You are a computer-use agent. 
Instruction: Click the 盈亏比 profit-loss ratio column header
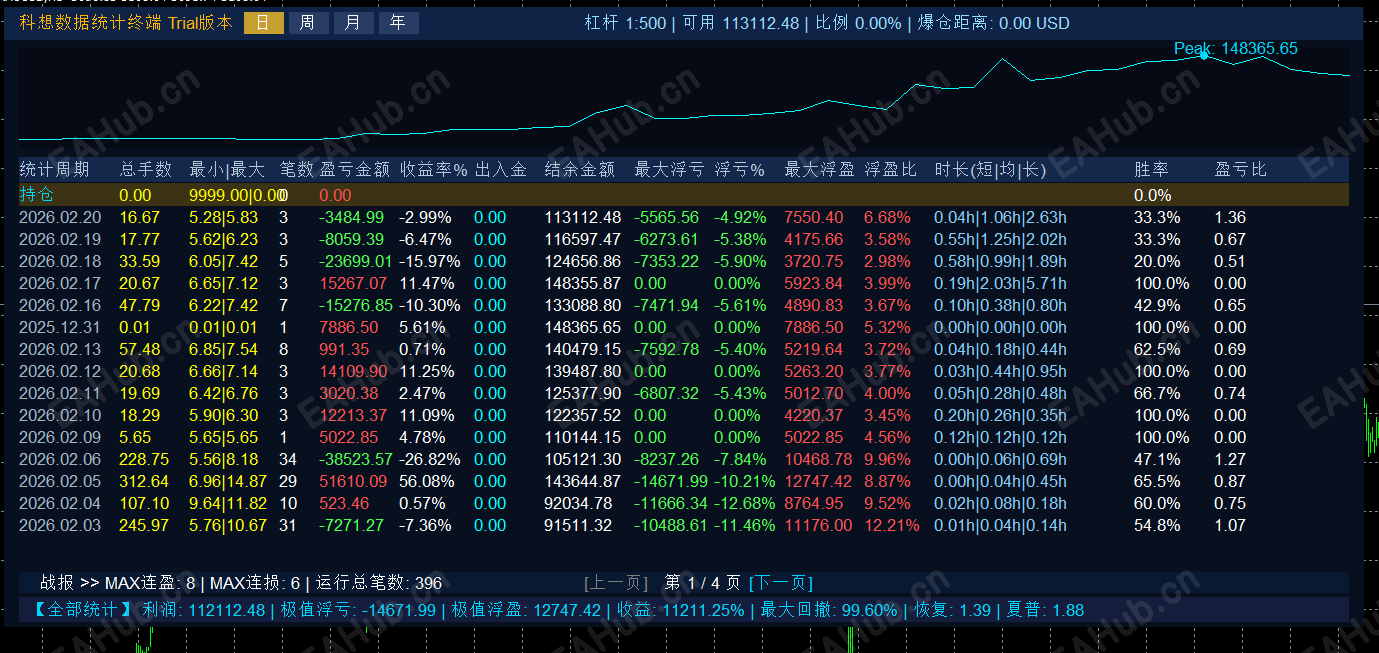1240,169
